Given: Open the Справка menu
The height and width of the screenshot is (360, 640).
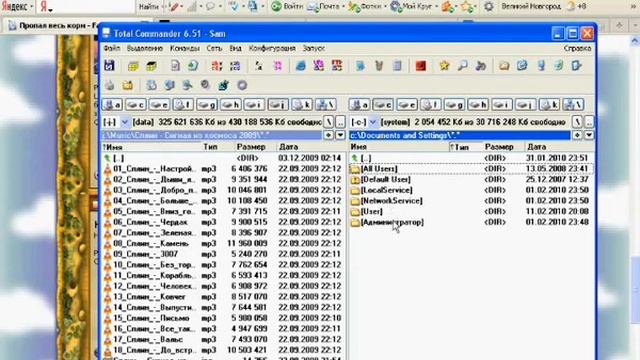Looking at the screenshot, I should (577, 48).
